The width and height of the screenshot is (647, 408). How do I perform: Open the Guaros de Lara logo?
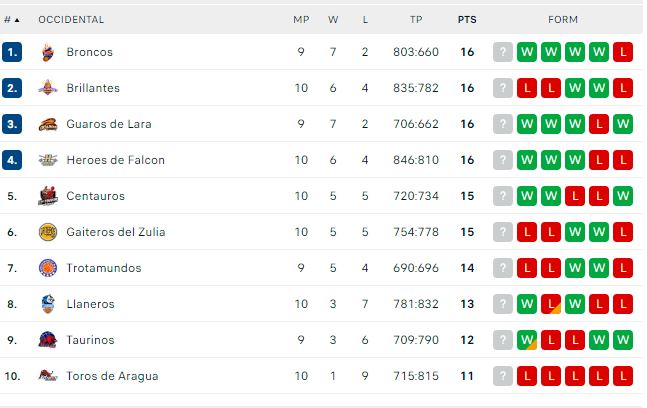click(48, 124)
